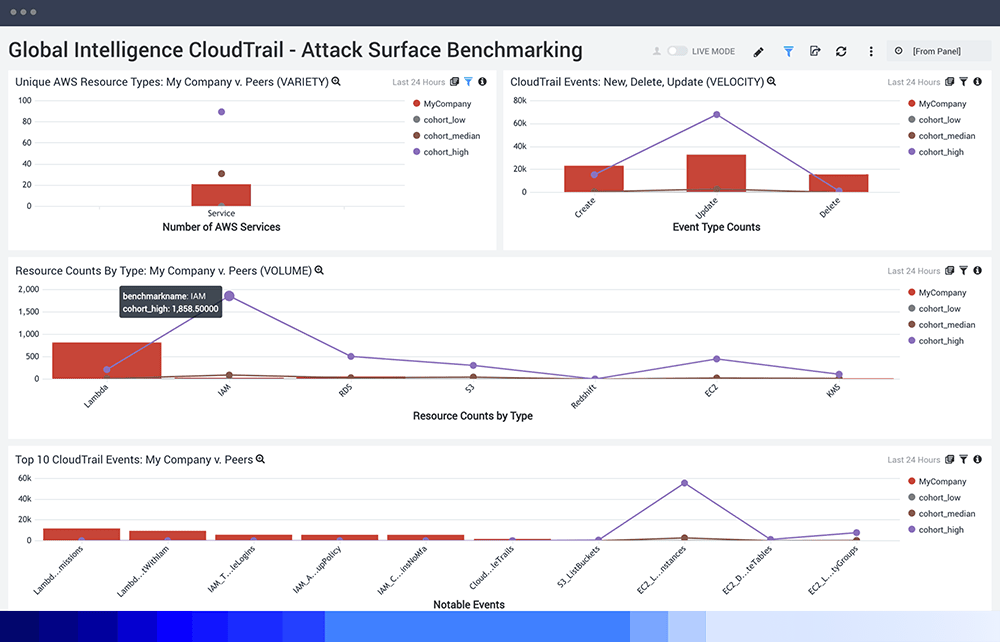Click the cohort_high peak point in Top 10 chart

684,483
